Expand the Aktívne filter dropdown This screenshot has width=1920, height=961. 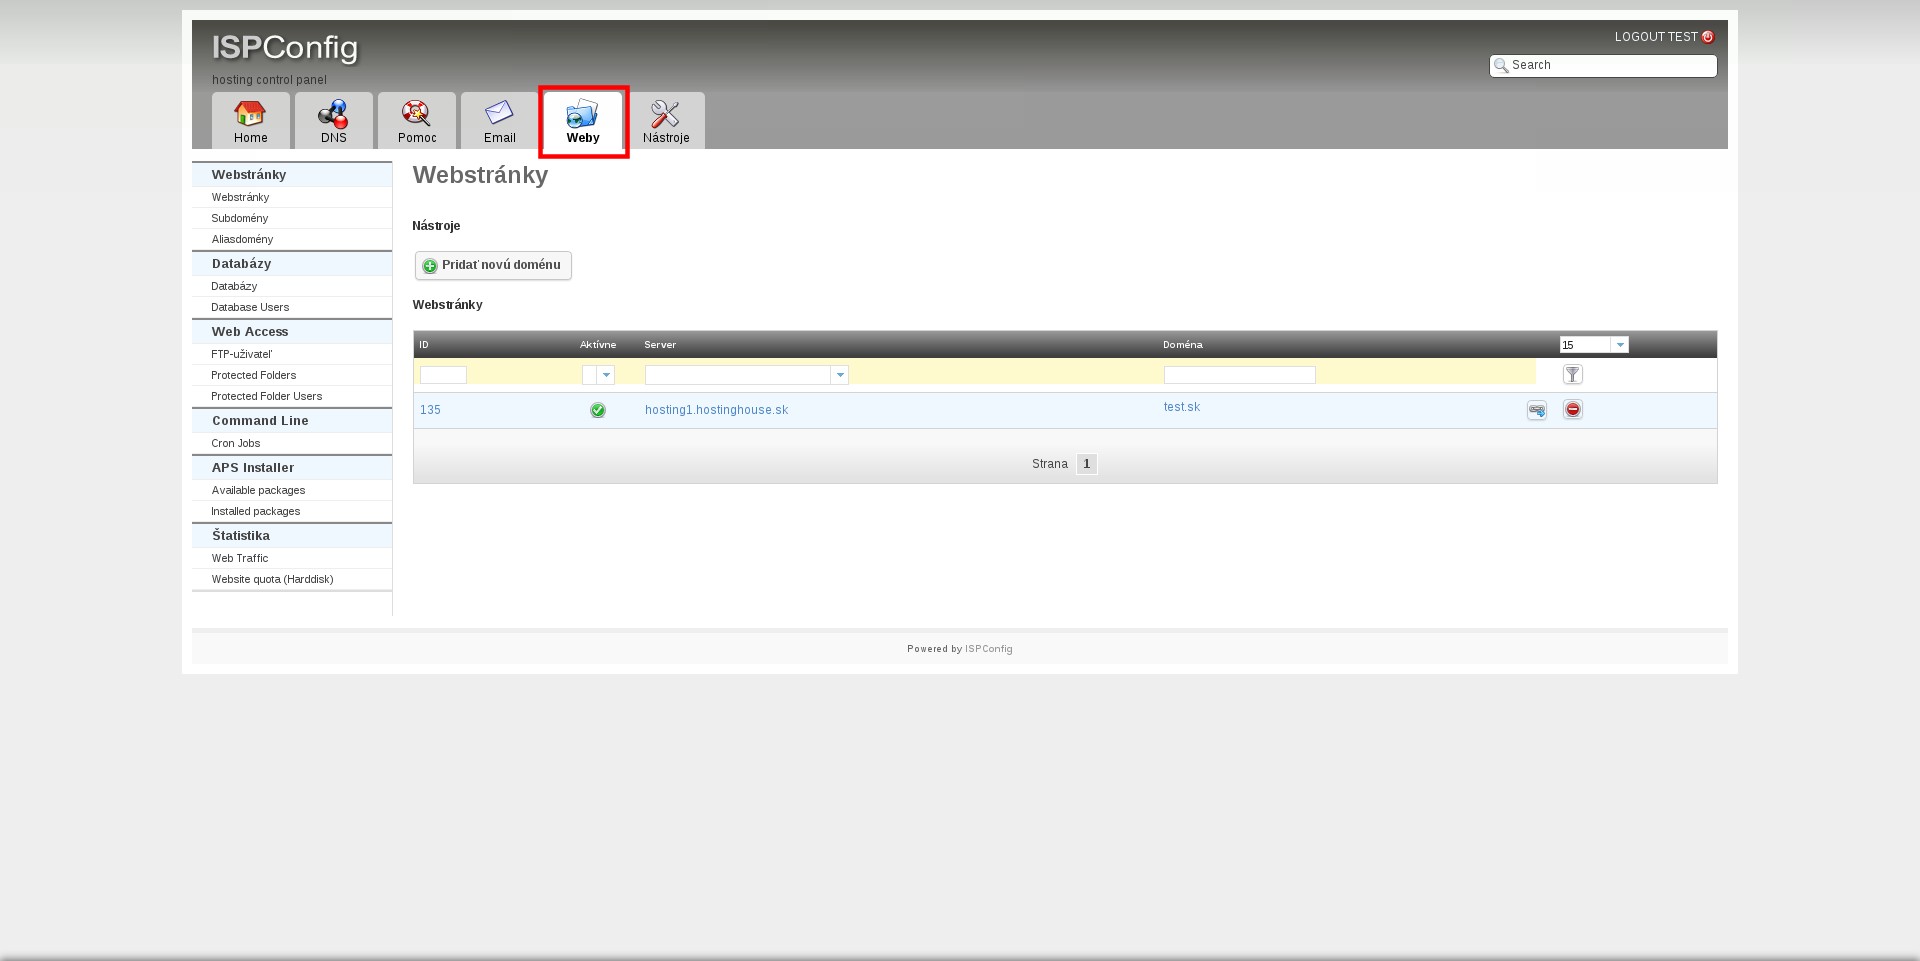click(x=606, y=375)
